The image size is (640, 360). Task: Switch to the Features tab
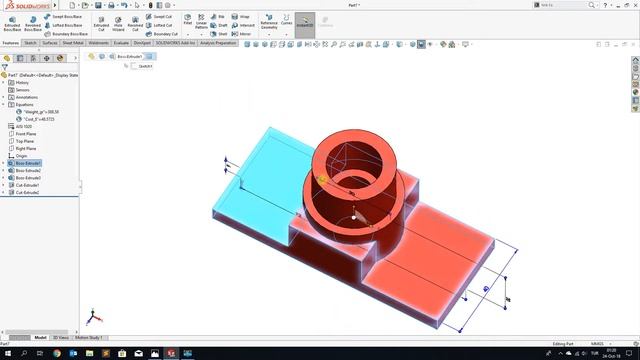coord(11,43)
